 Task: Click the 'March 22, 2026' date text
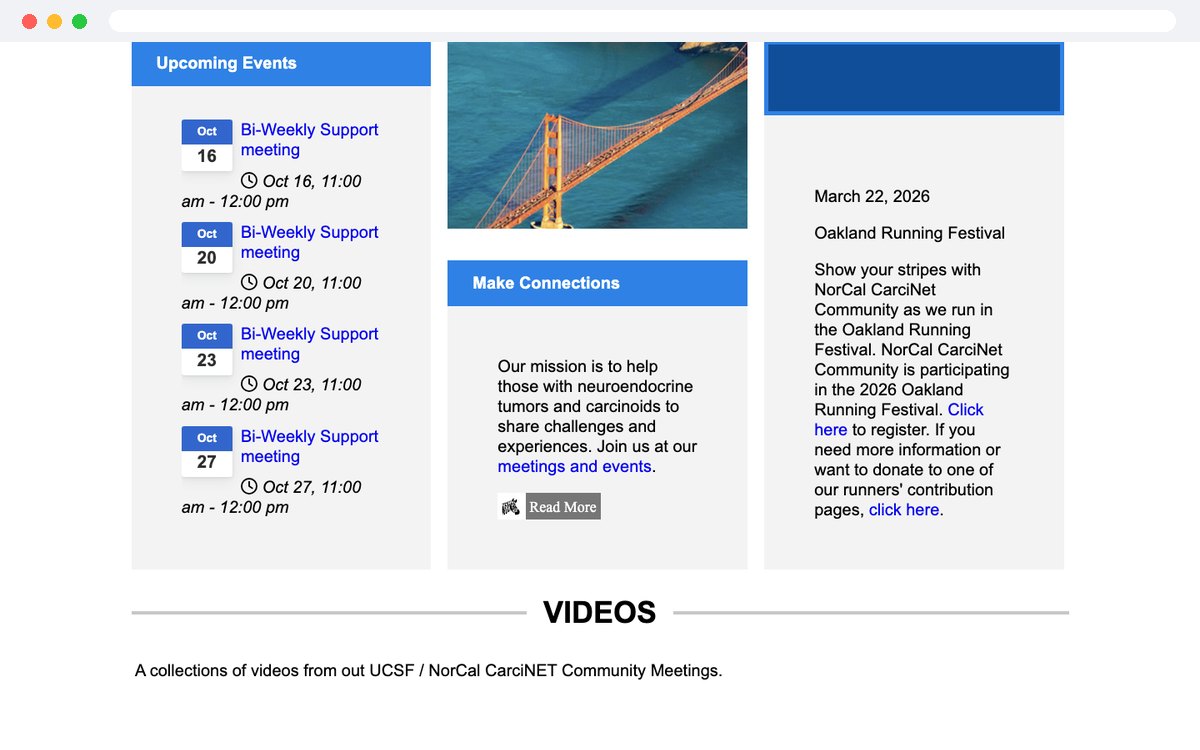(x=872, y=196)
